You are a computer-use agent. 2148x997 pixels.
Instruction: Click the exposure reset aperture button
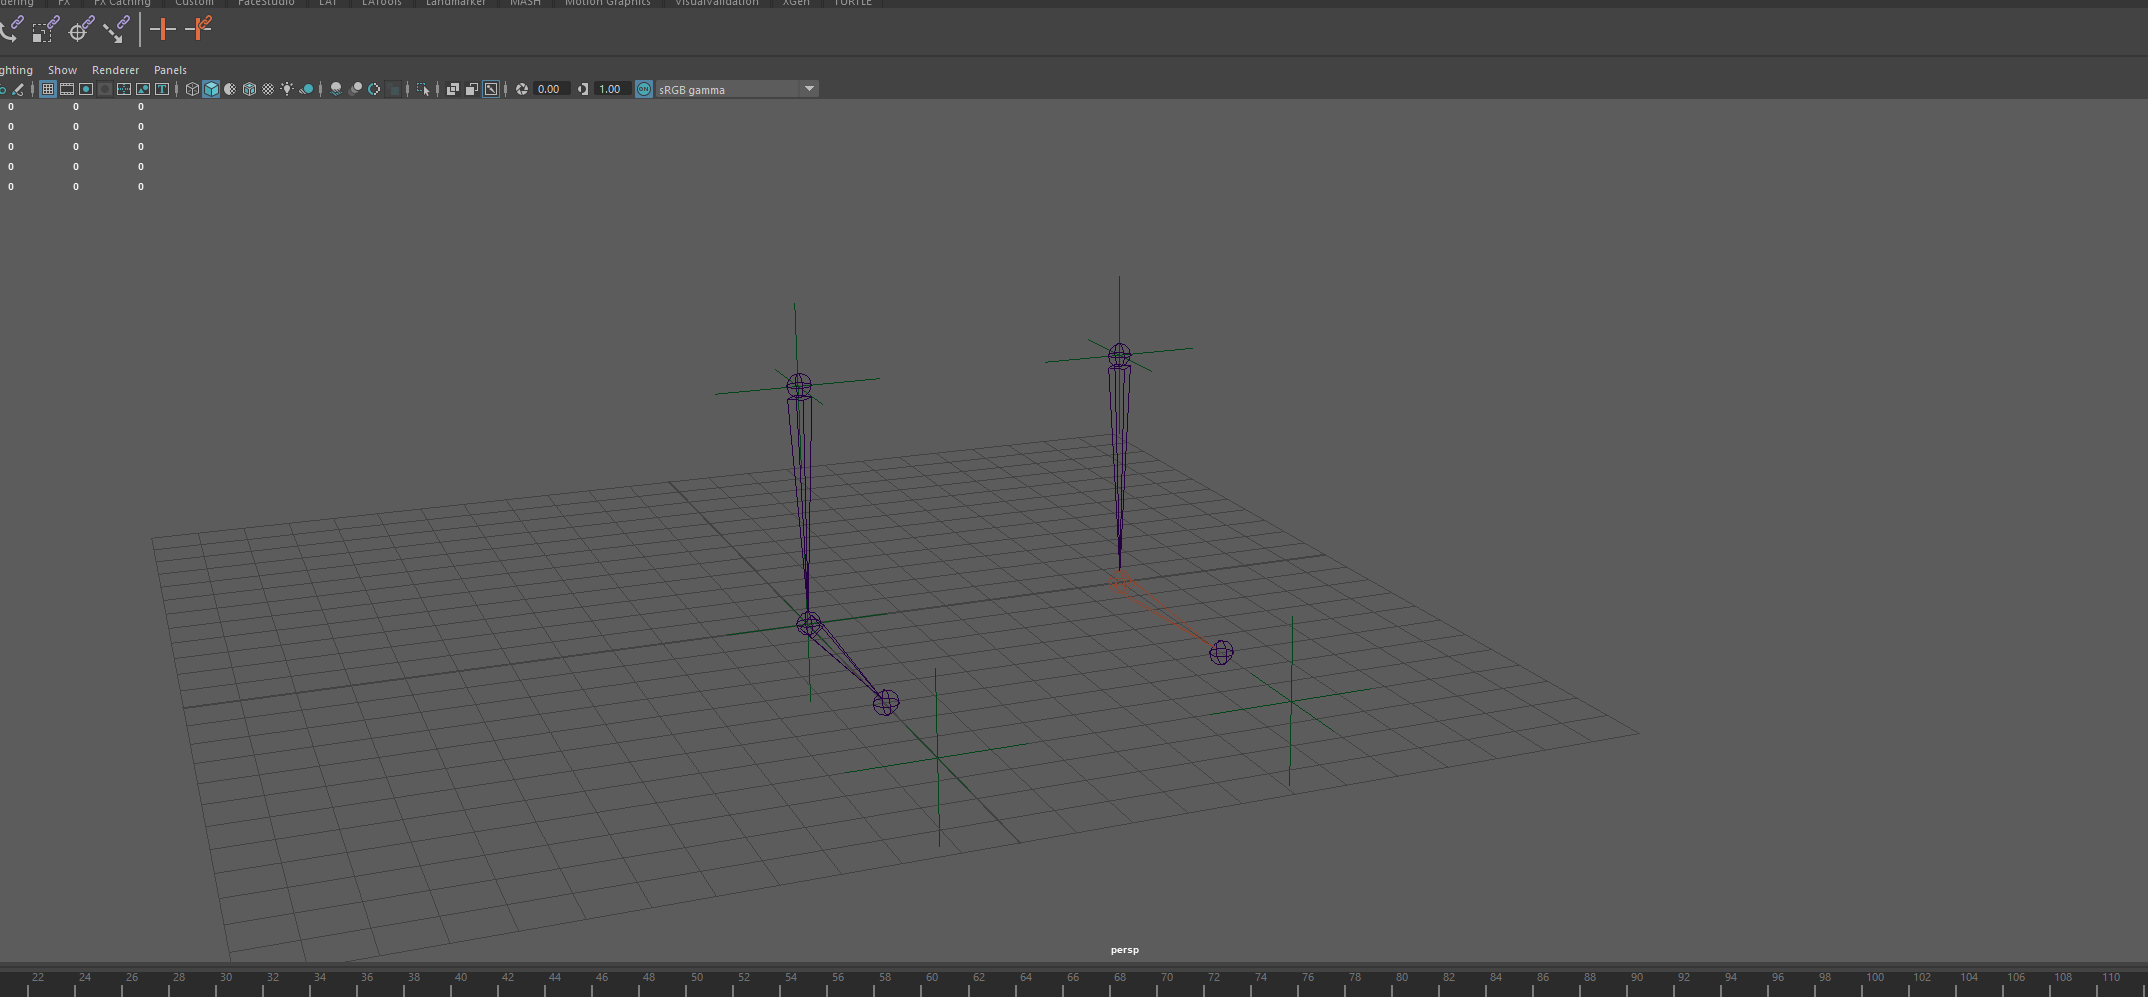522,90
